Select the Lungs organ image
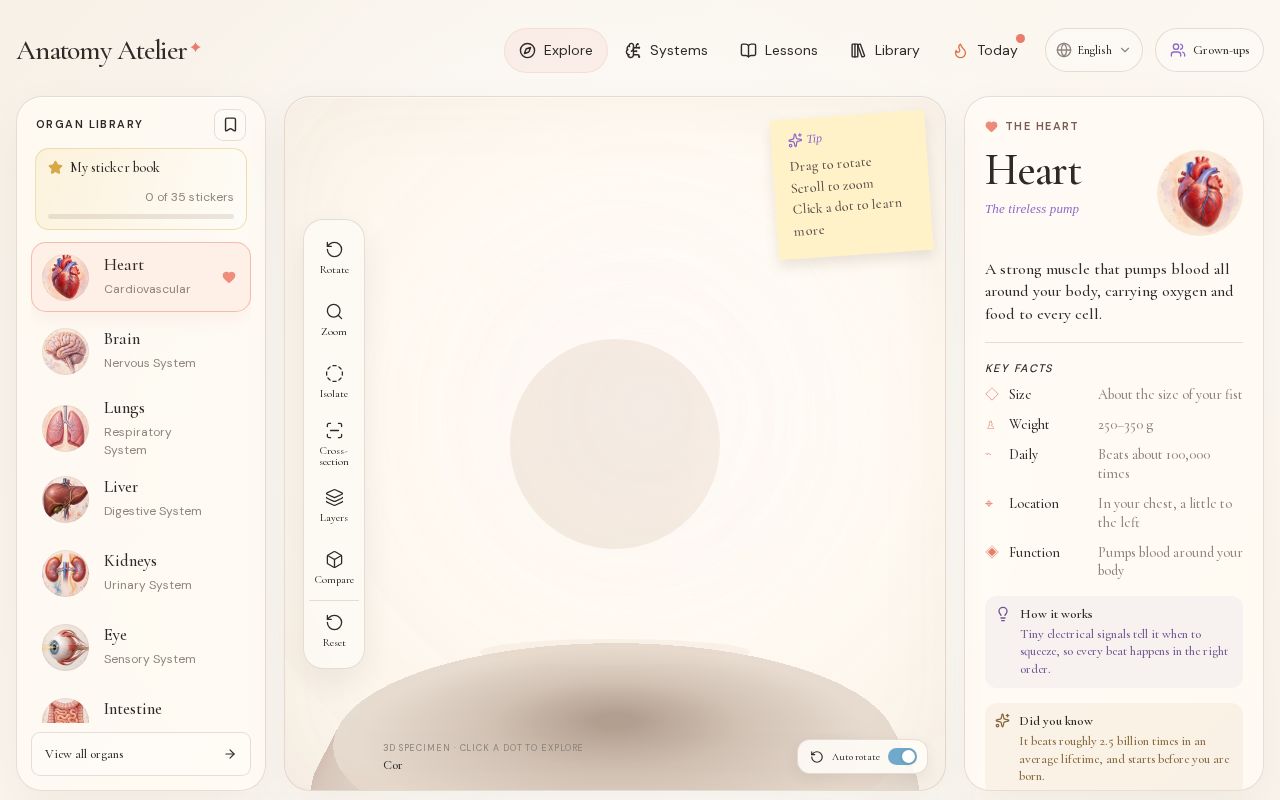 point(66,429)
